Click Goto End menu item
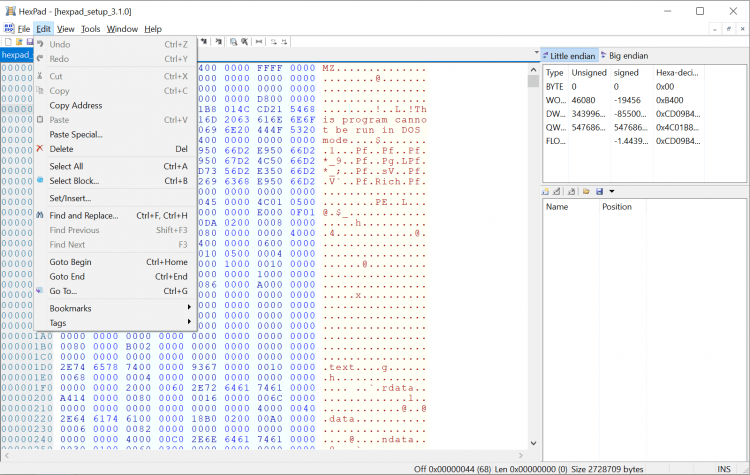Image resolution: width=750 pixels, height=475 pixels. coord(67,276)
